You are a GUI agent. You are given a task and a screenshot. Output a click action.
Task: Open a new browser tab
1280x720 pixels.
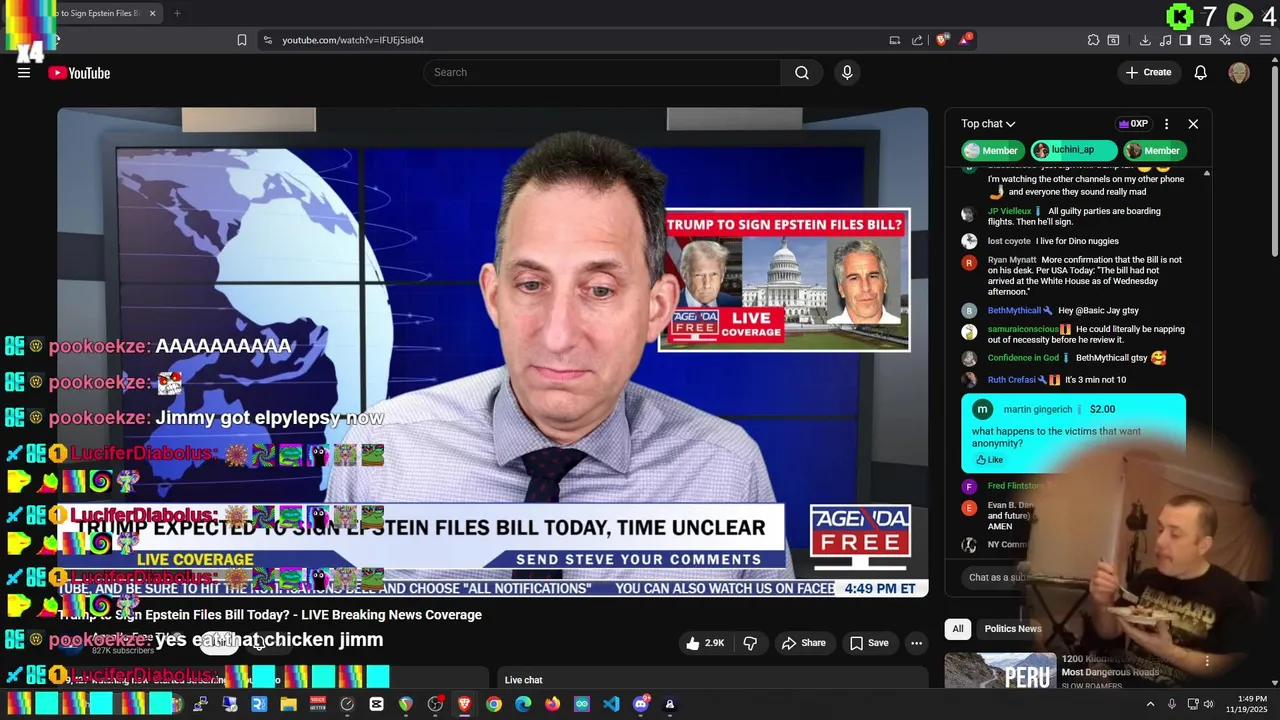point(177,13)
